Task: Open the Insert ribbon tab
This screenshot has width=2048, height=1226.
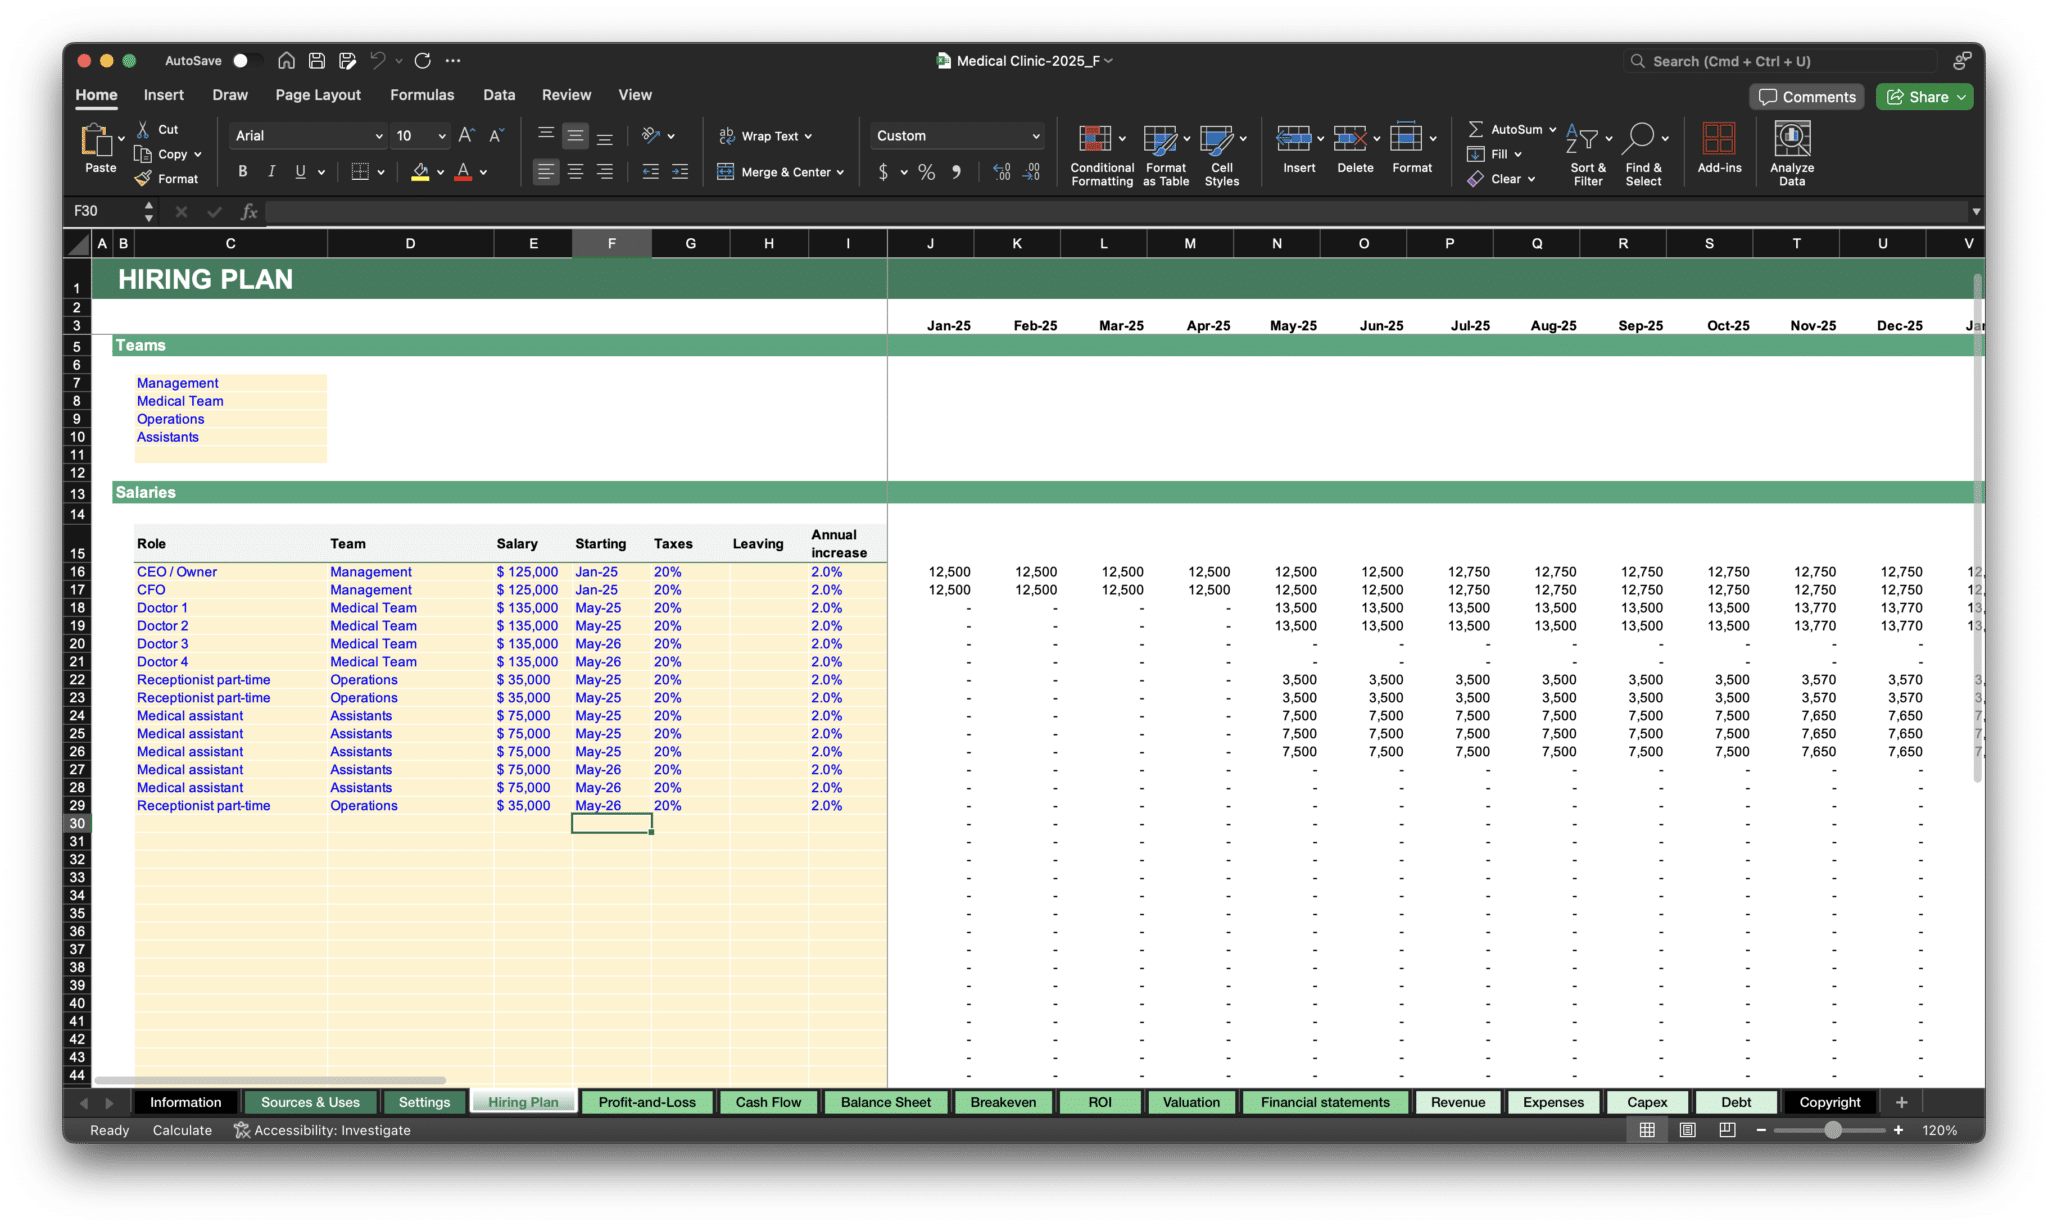Action: pos(163,95)
